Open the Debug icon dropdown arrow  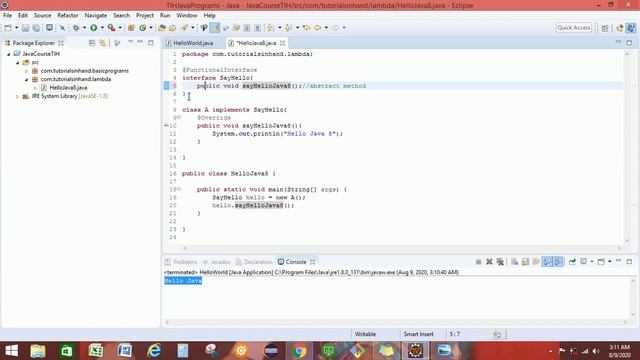[84, 28]
